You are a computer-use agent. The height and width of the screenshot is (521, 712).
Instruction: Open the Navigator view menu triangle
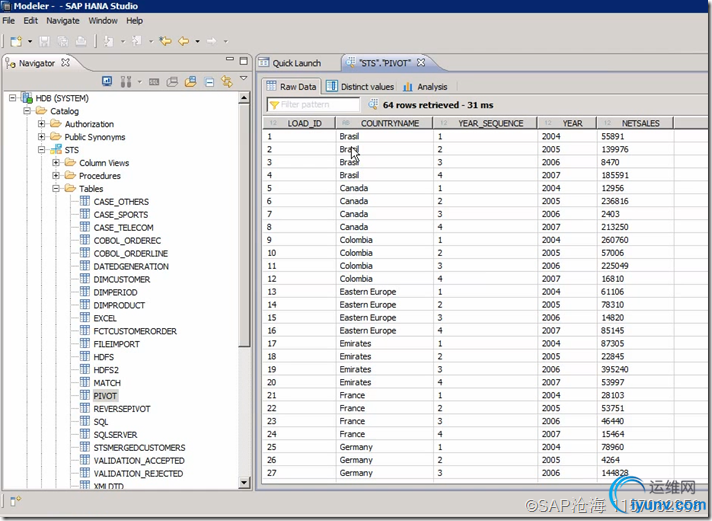tap(244, 78)
